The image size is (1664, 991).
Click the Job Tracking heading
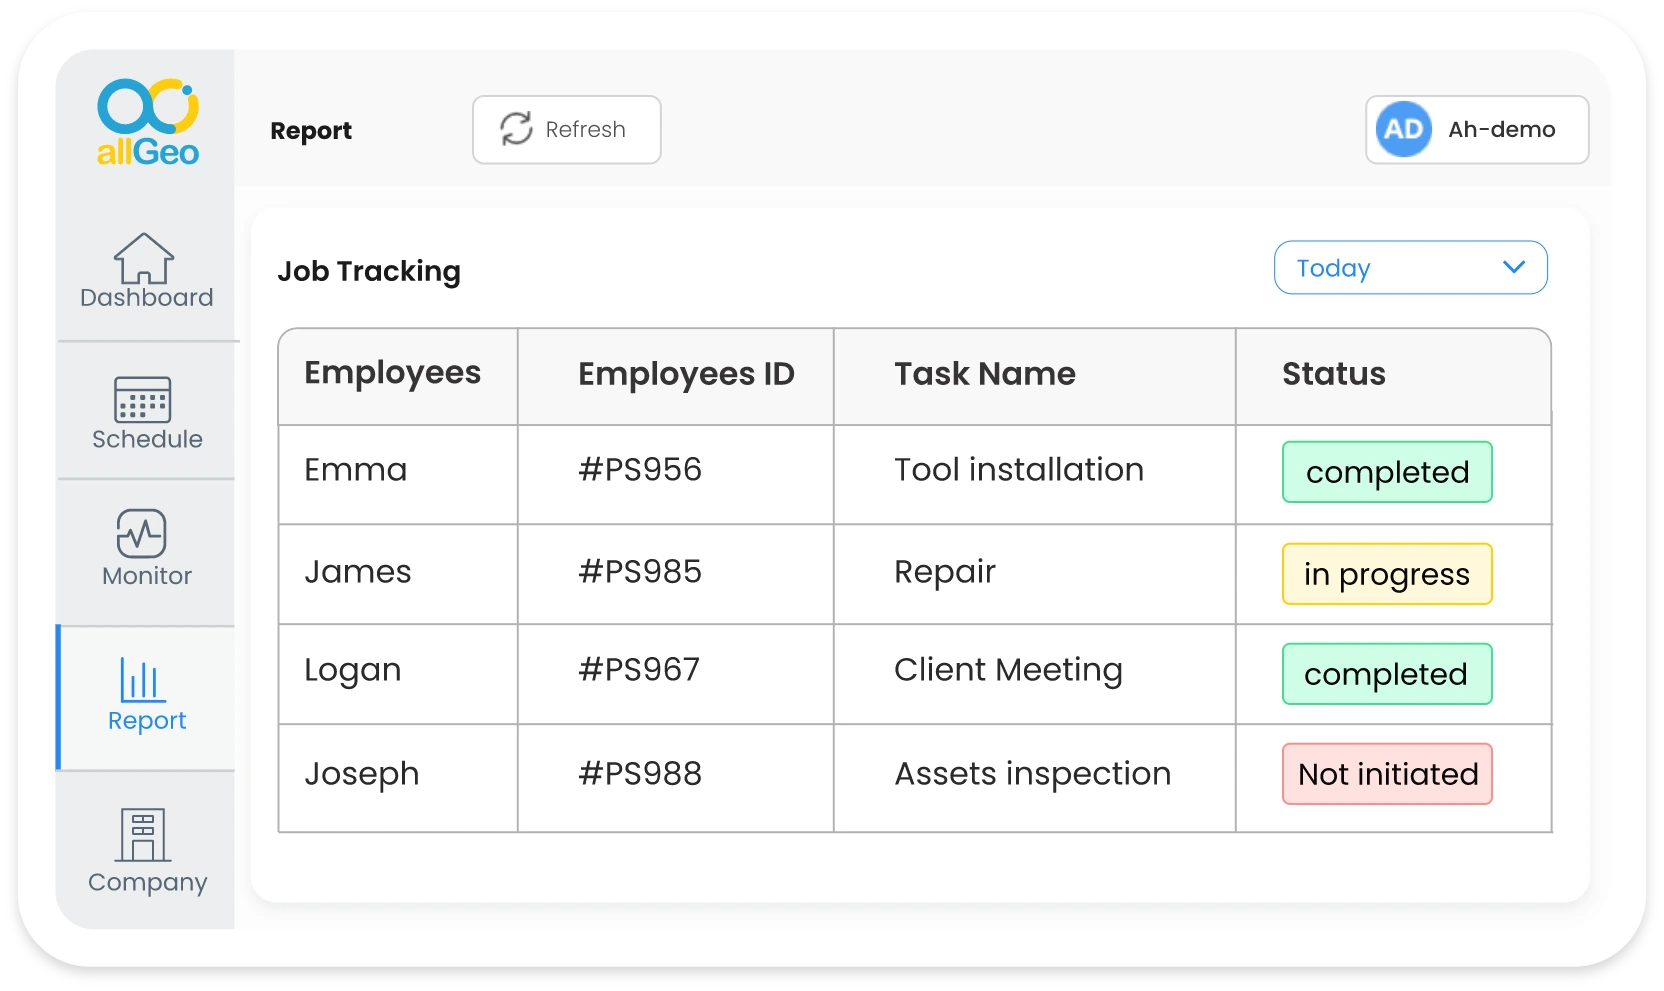tap(369, 271)
